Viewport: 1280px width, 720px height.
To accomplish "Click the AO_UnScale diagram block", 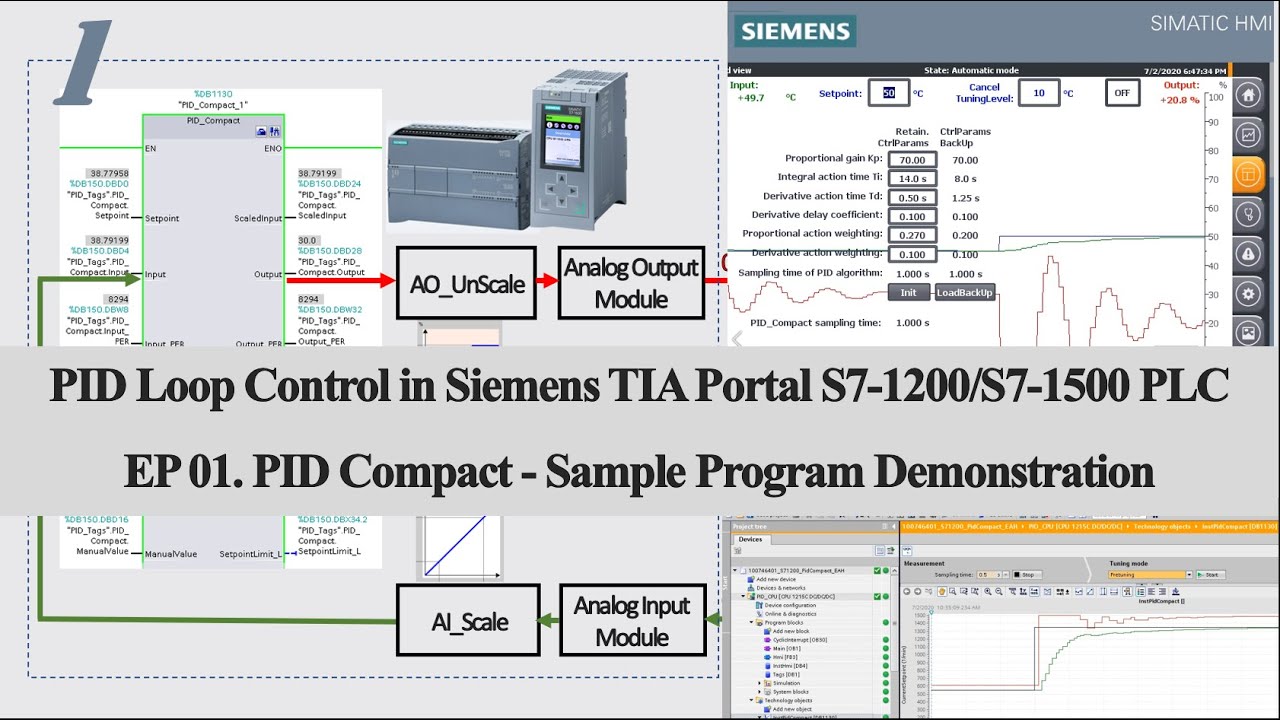I will [467, 283].
